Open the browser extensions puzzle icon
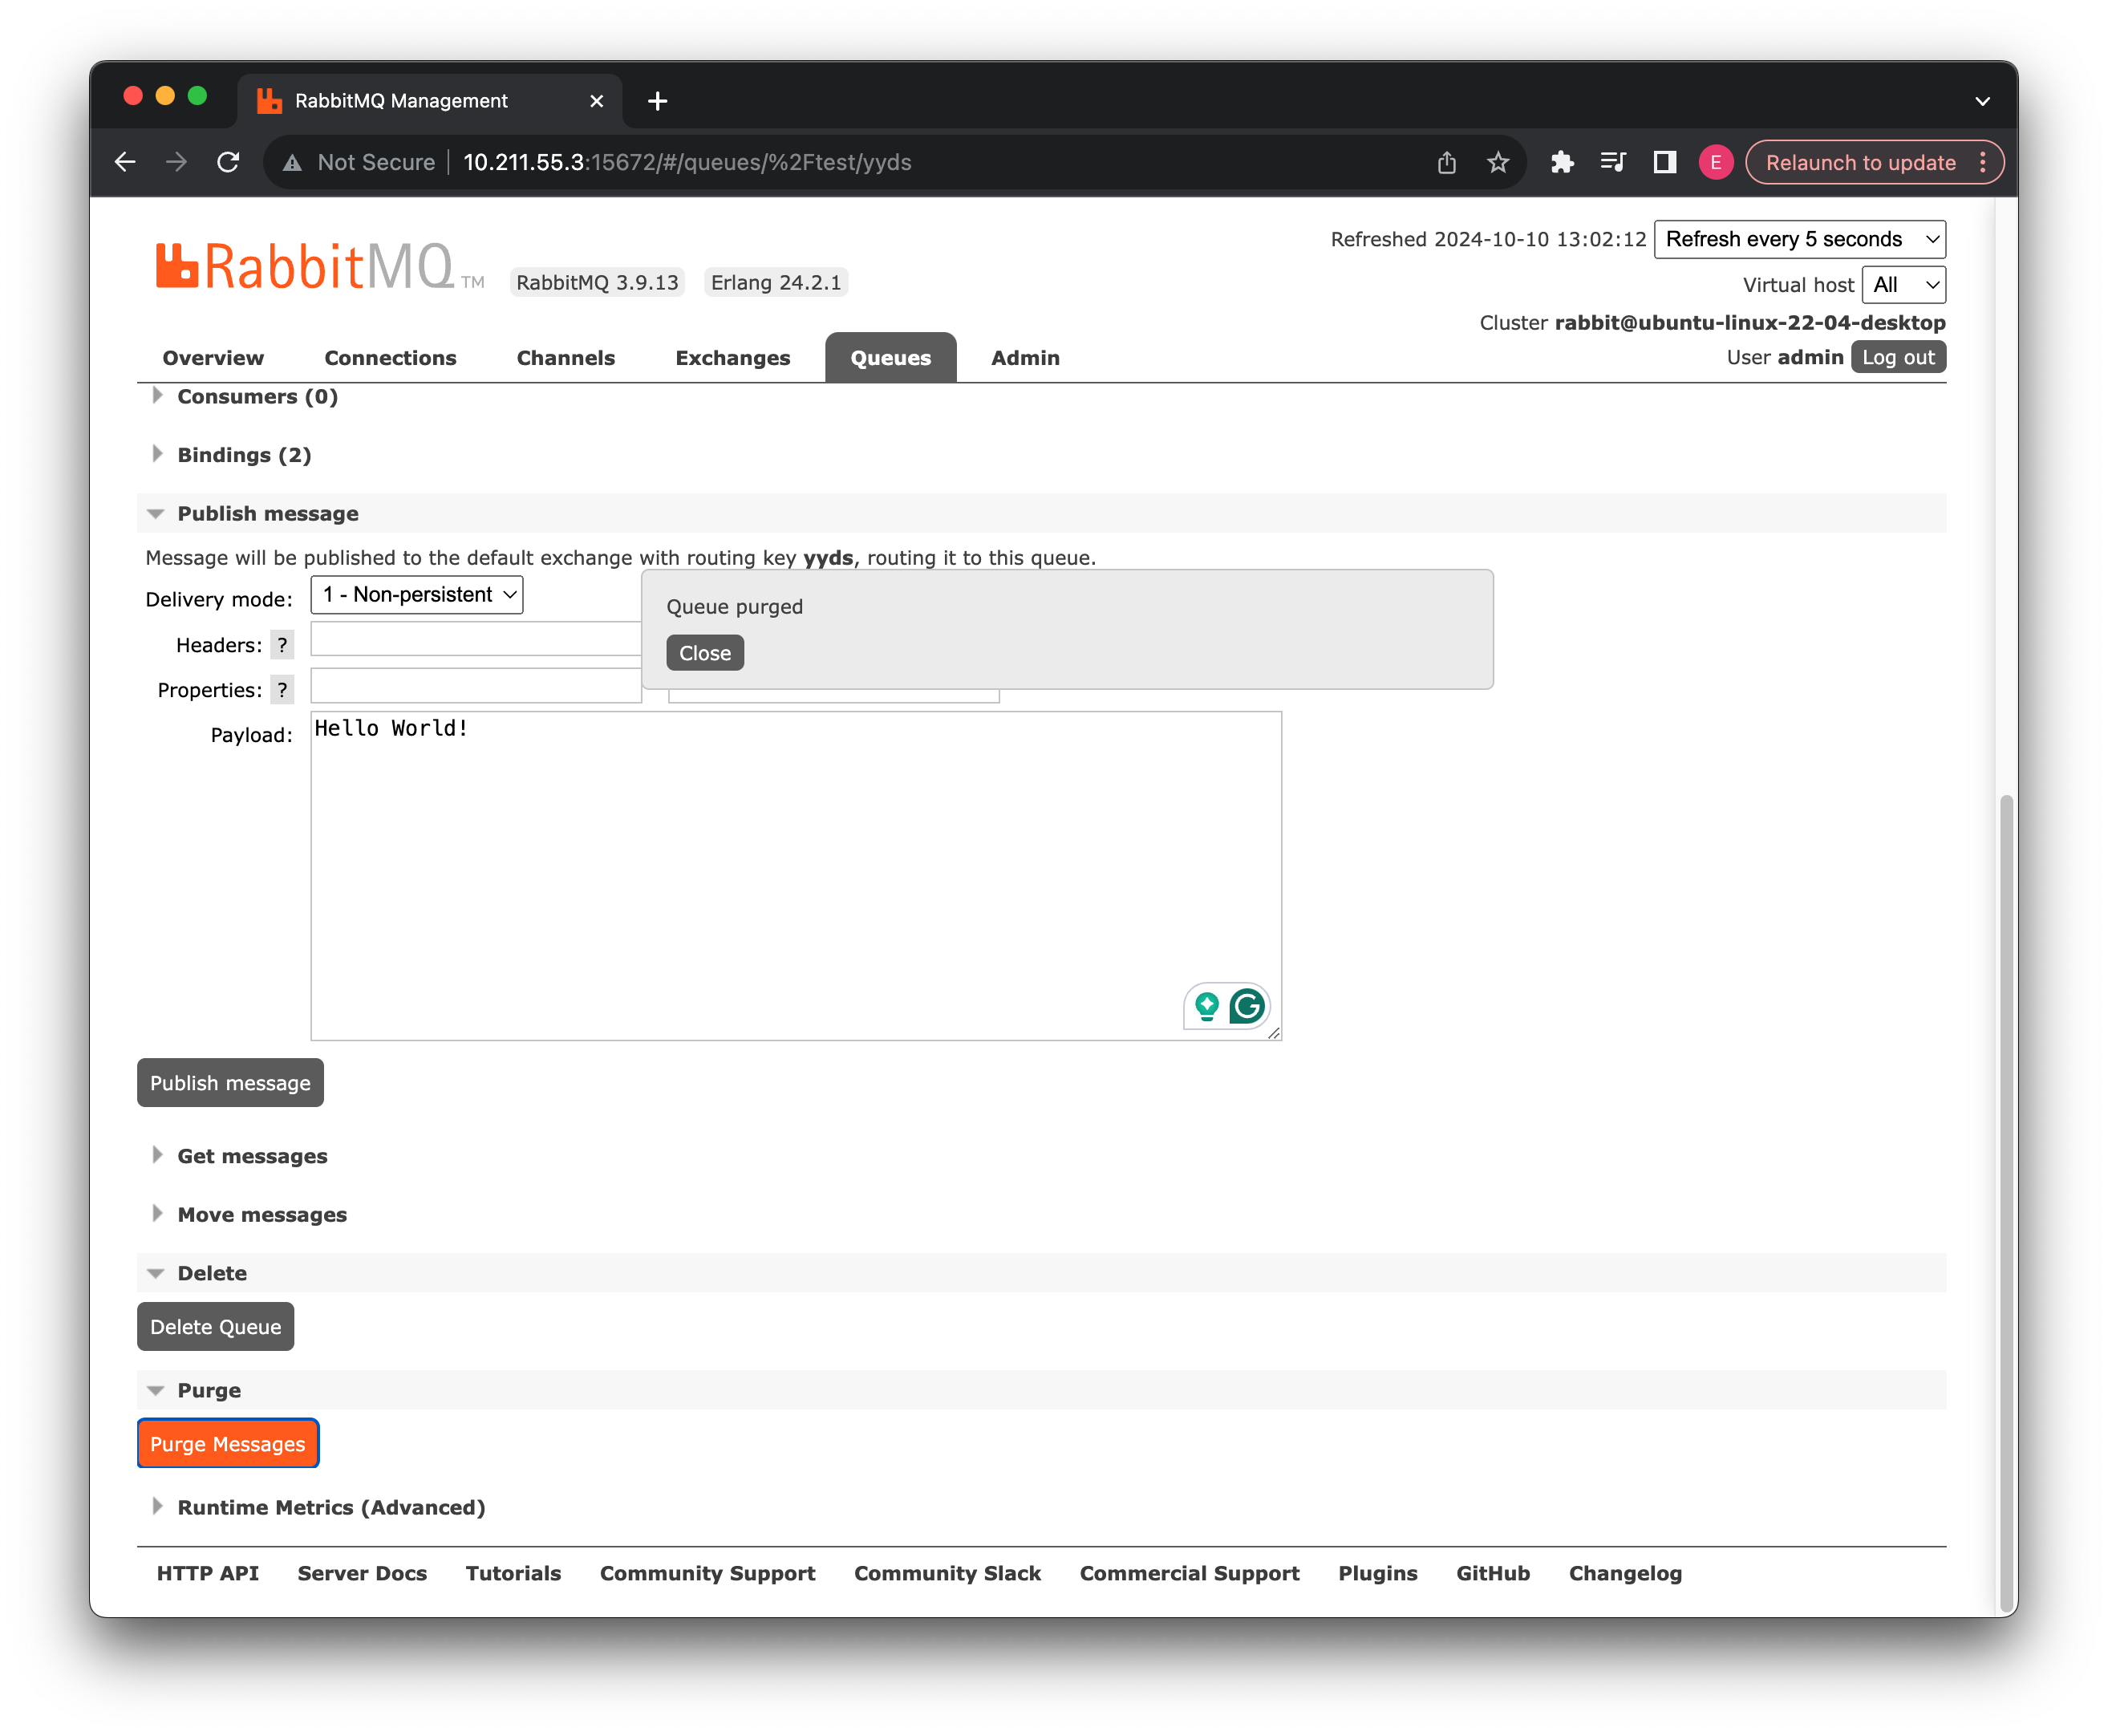Image resolution: width=2108 pixels, height=1736 pixels. point(1563,162)
